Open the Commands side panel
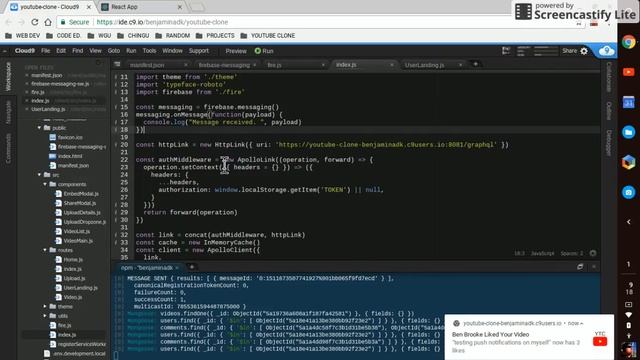The height and width of the screenshot is (360, 640). pyautogui.click(x=8, y=149)
